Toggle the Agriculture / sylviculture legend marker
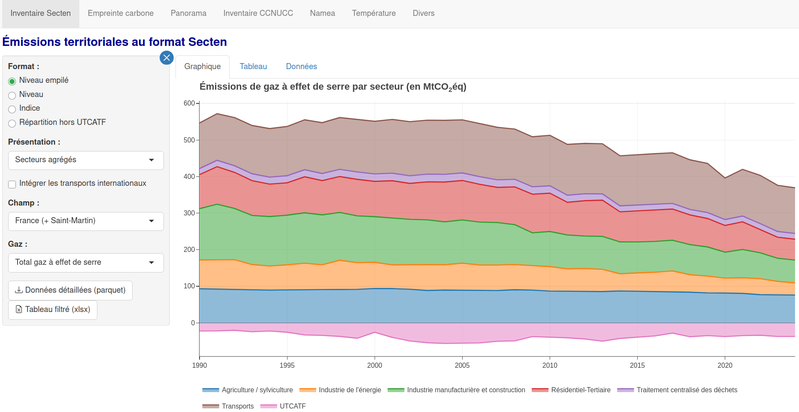This screenshot has width=799, height=412. (210, 389)
